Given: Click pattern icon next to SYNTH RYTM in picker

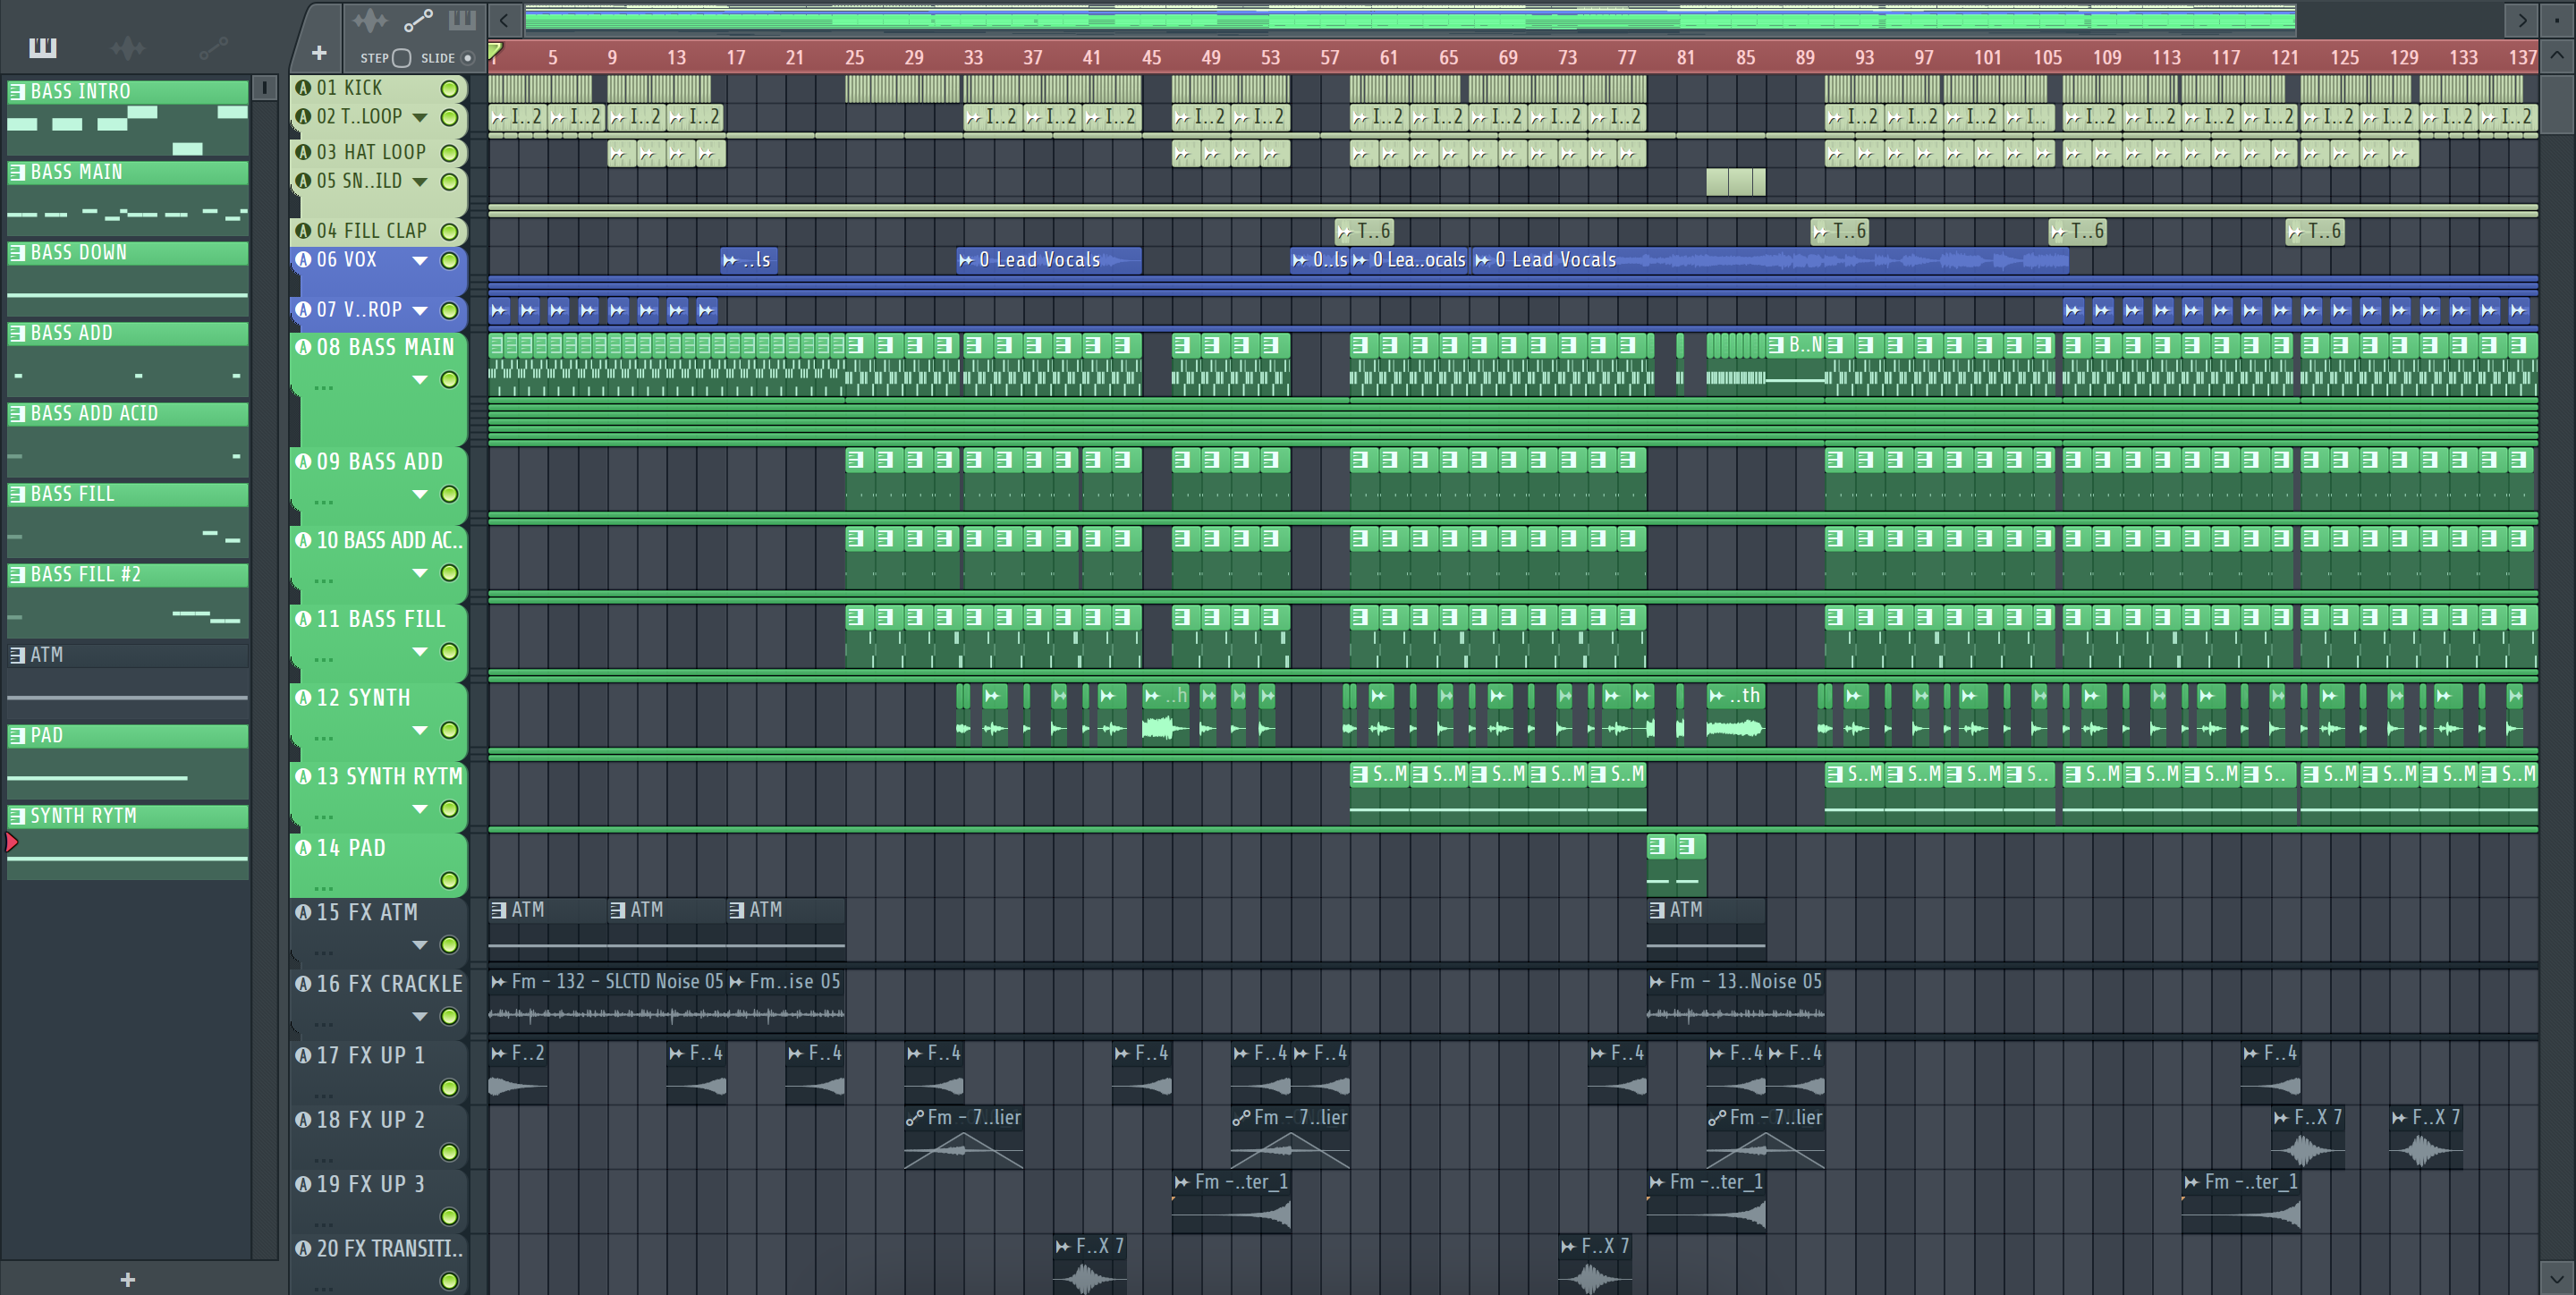Looking at the screenshot, I should (17, 816).
